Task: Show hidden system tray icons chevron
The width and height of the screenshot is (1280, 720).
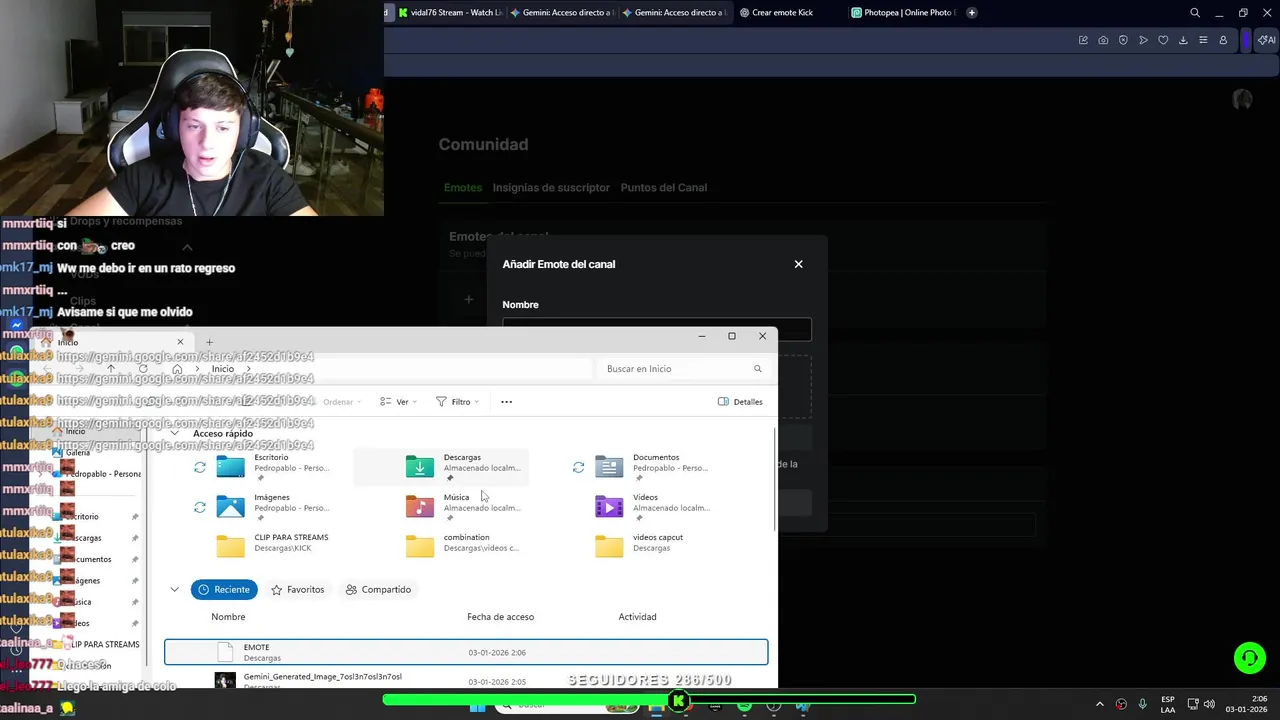Action: tap(1100, 704)
